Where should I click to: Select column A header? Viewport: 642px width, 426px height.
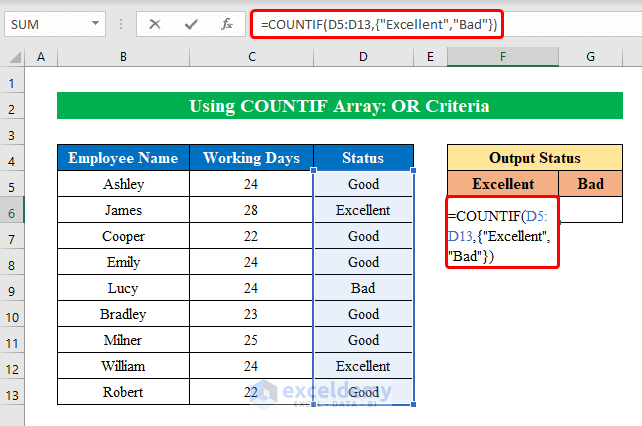[x=41, y=57]
